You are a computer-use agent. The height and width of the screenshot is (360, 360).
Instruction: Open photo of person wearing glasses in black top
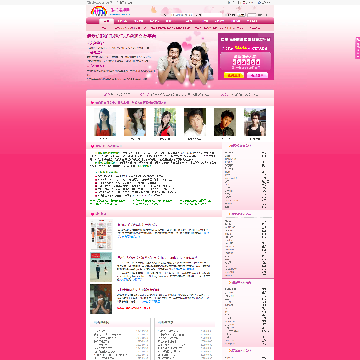(x=255, y=122)
